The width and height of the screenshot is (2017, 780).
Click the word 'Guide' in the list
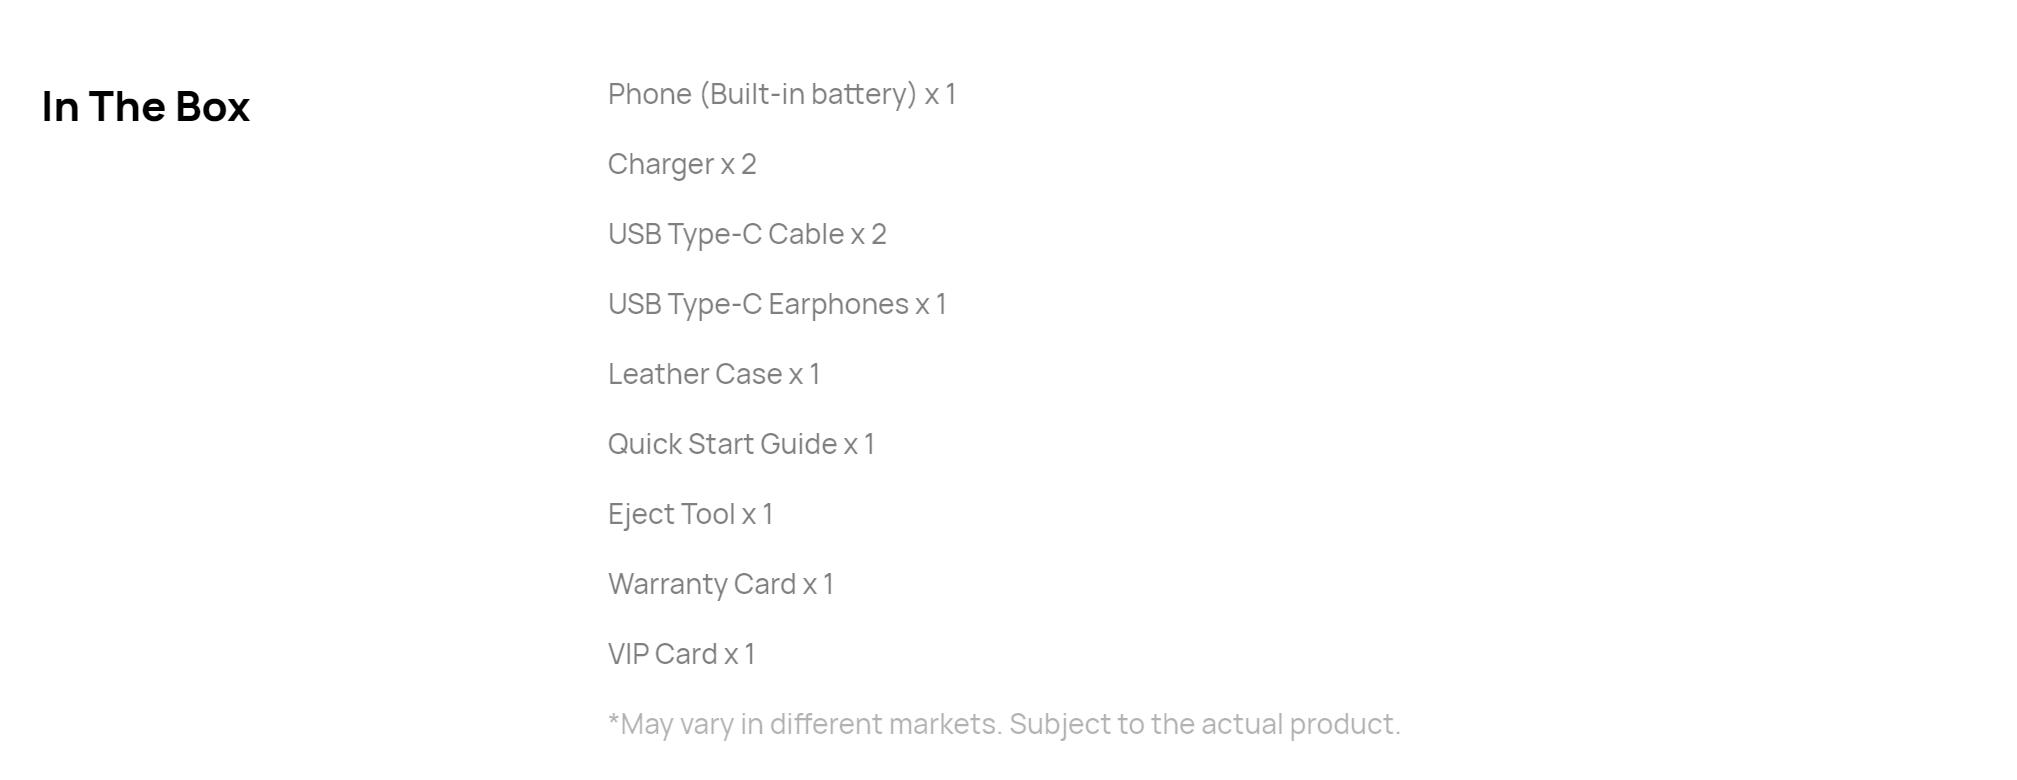[798, 444]
